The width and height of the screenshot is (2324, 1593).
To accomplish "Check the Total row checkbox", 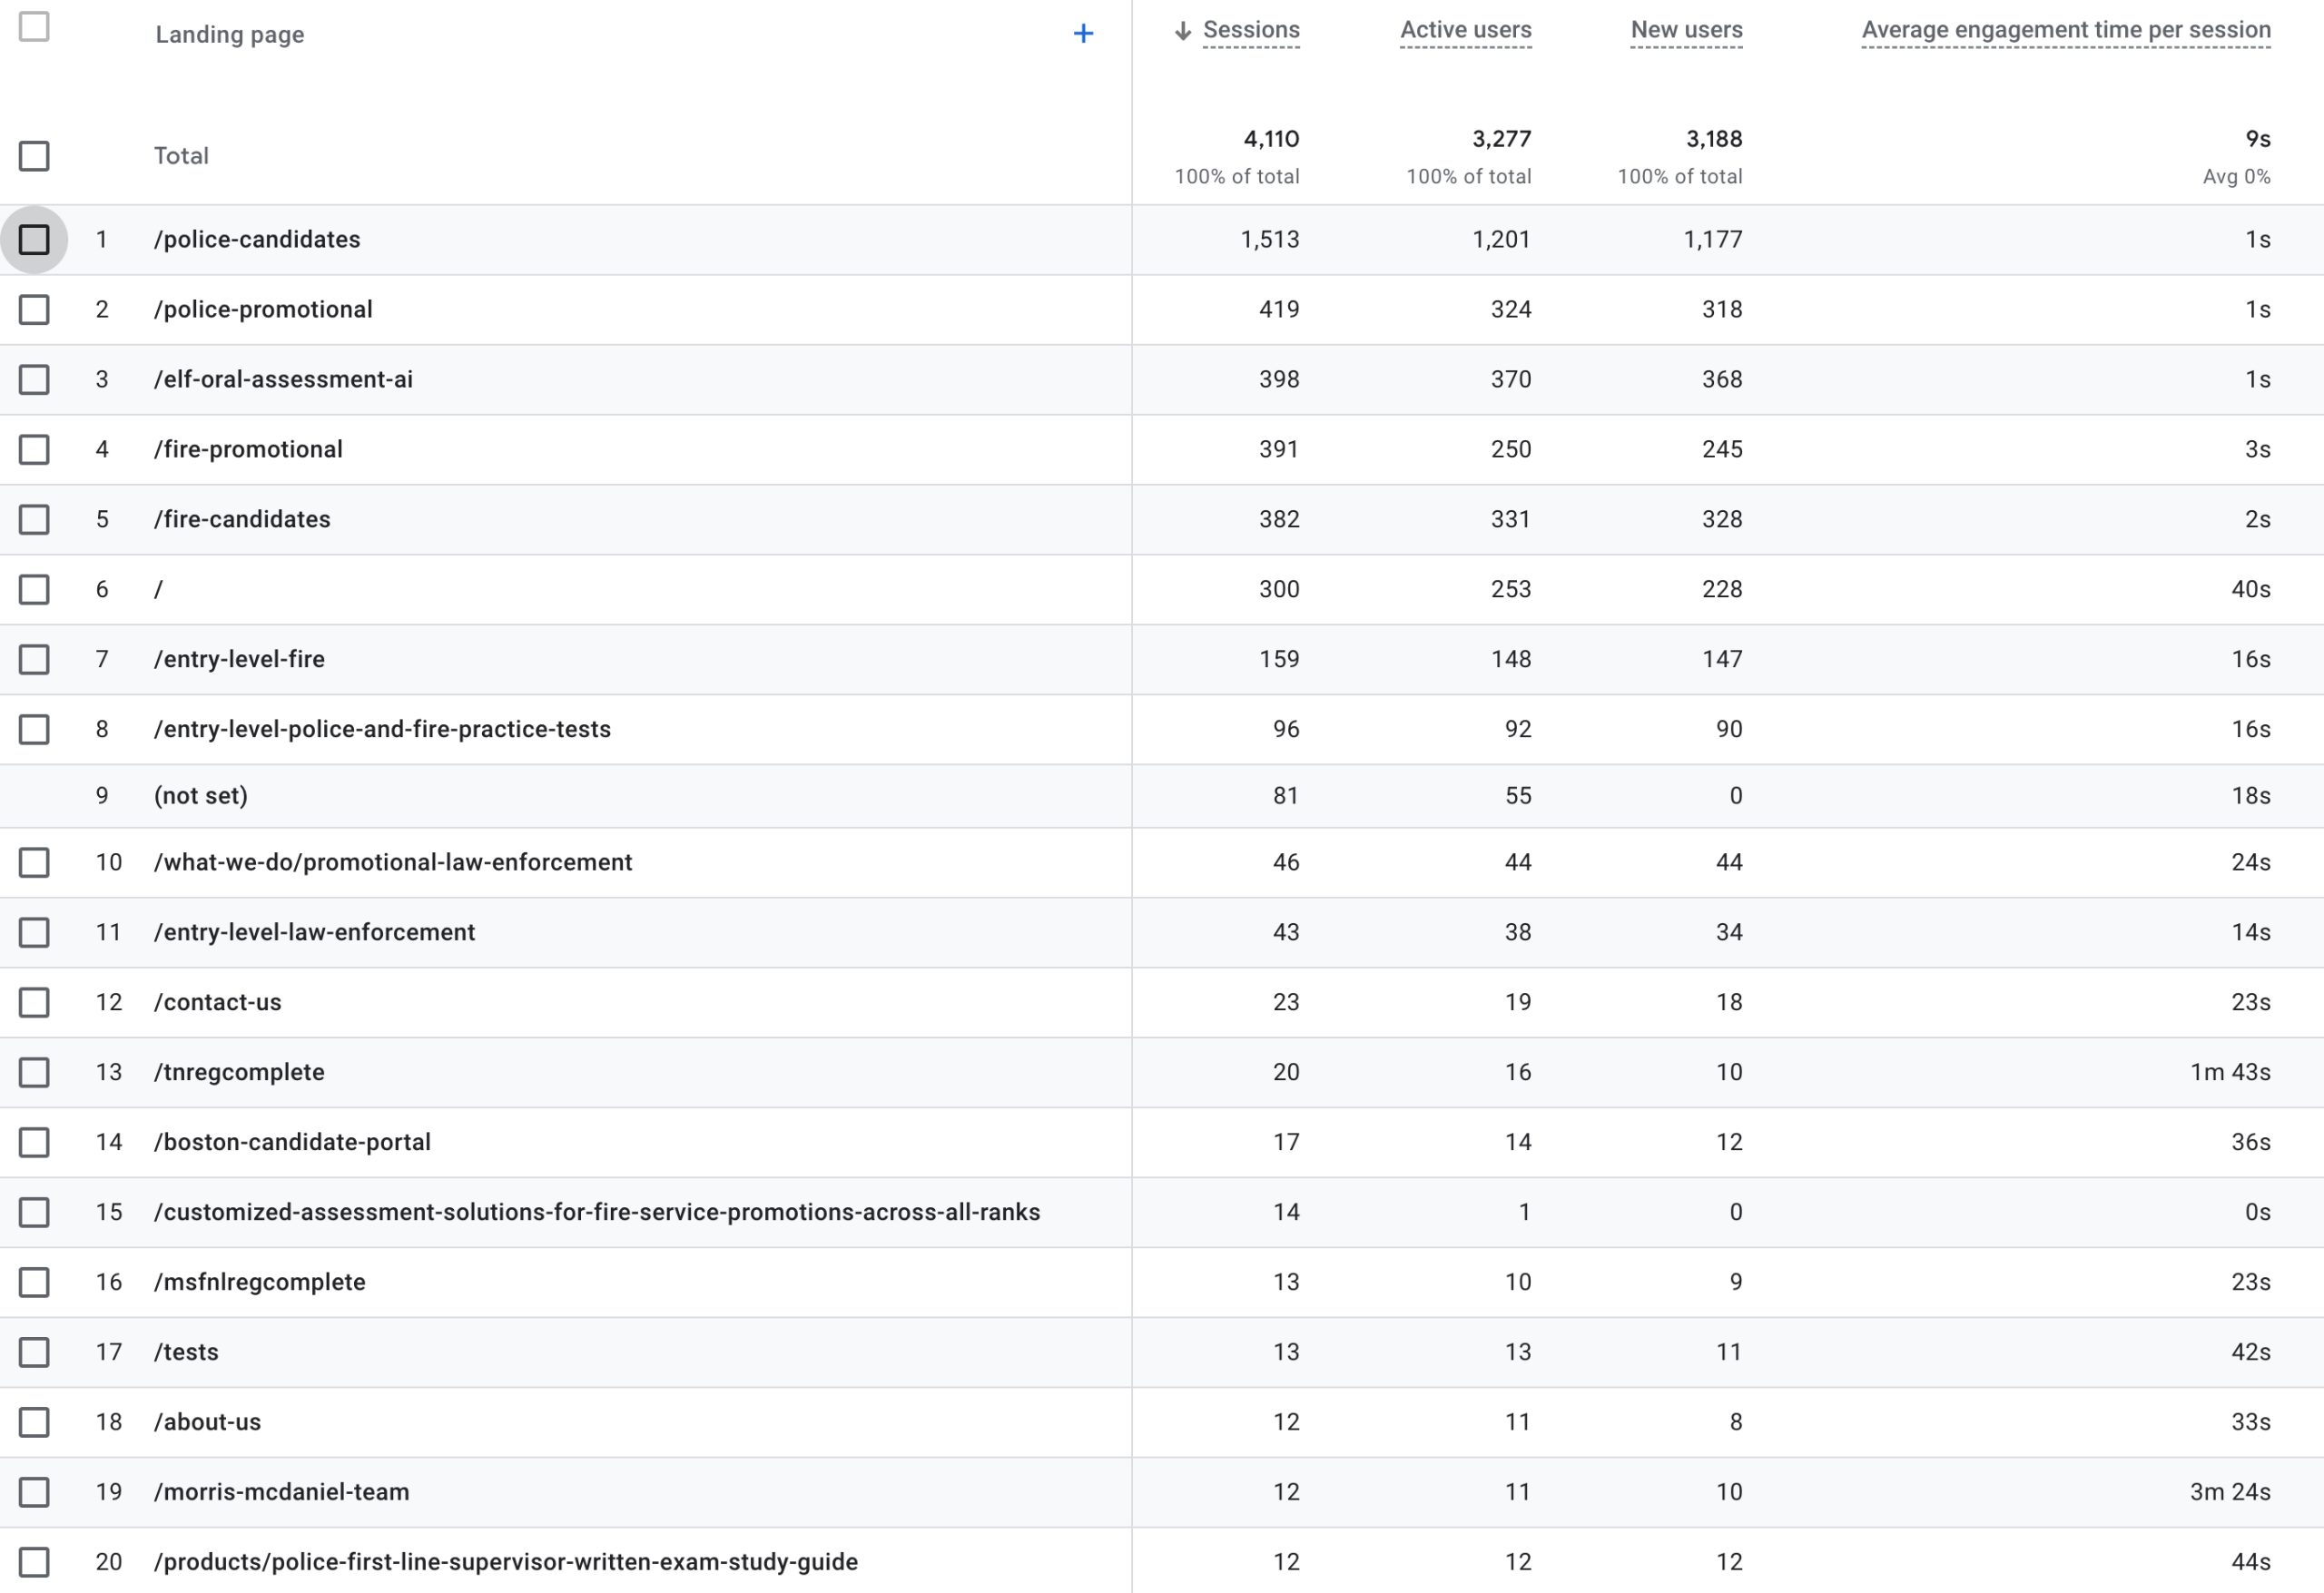I will (34, 156).
